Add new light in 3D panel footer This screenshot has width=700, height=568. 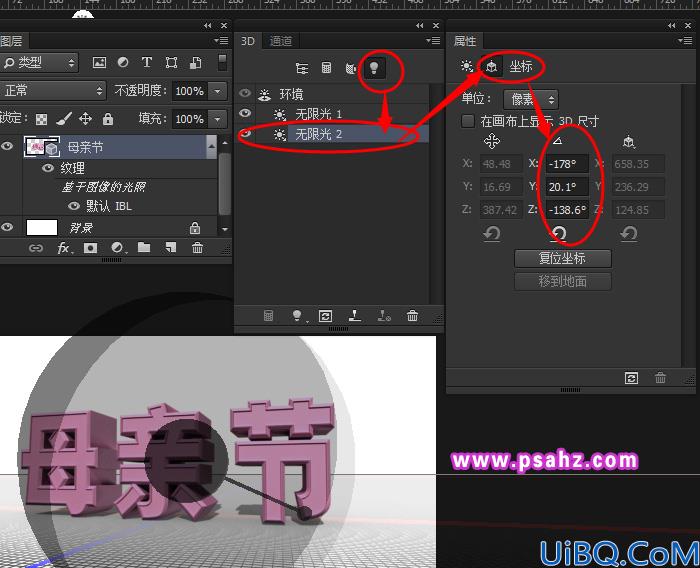pyautogui.click(x=297, y=316)
